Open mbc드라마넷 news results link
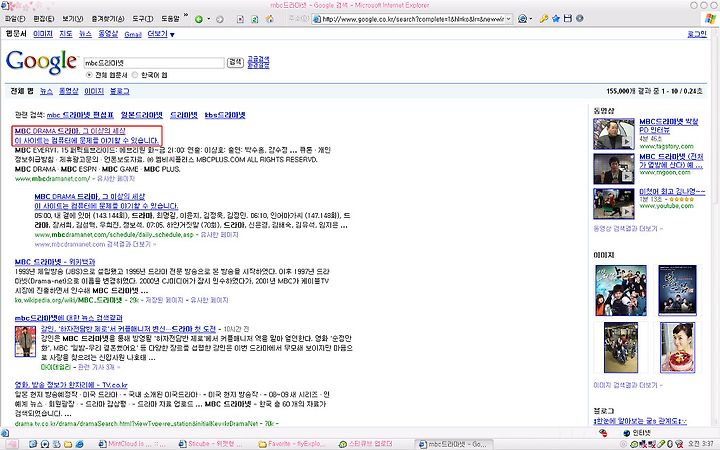This screenshot has width=720, height=450. 69,318
